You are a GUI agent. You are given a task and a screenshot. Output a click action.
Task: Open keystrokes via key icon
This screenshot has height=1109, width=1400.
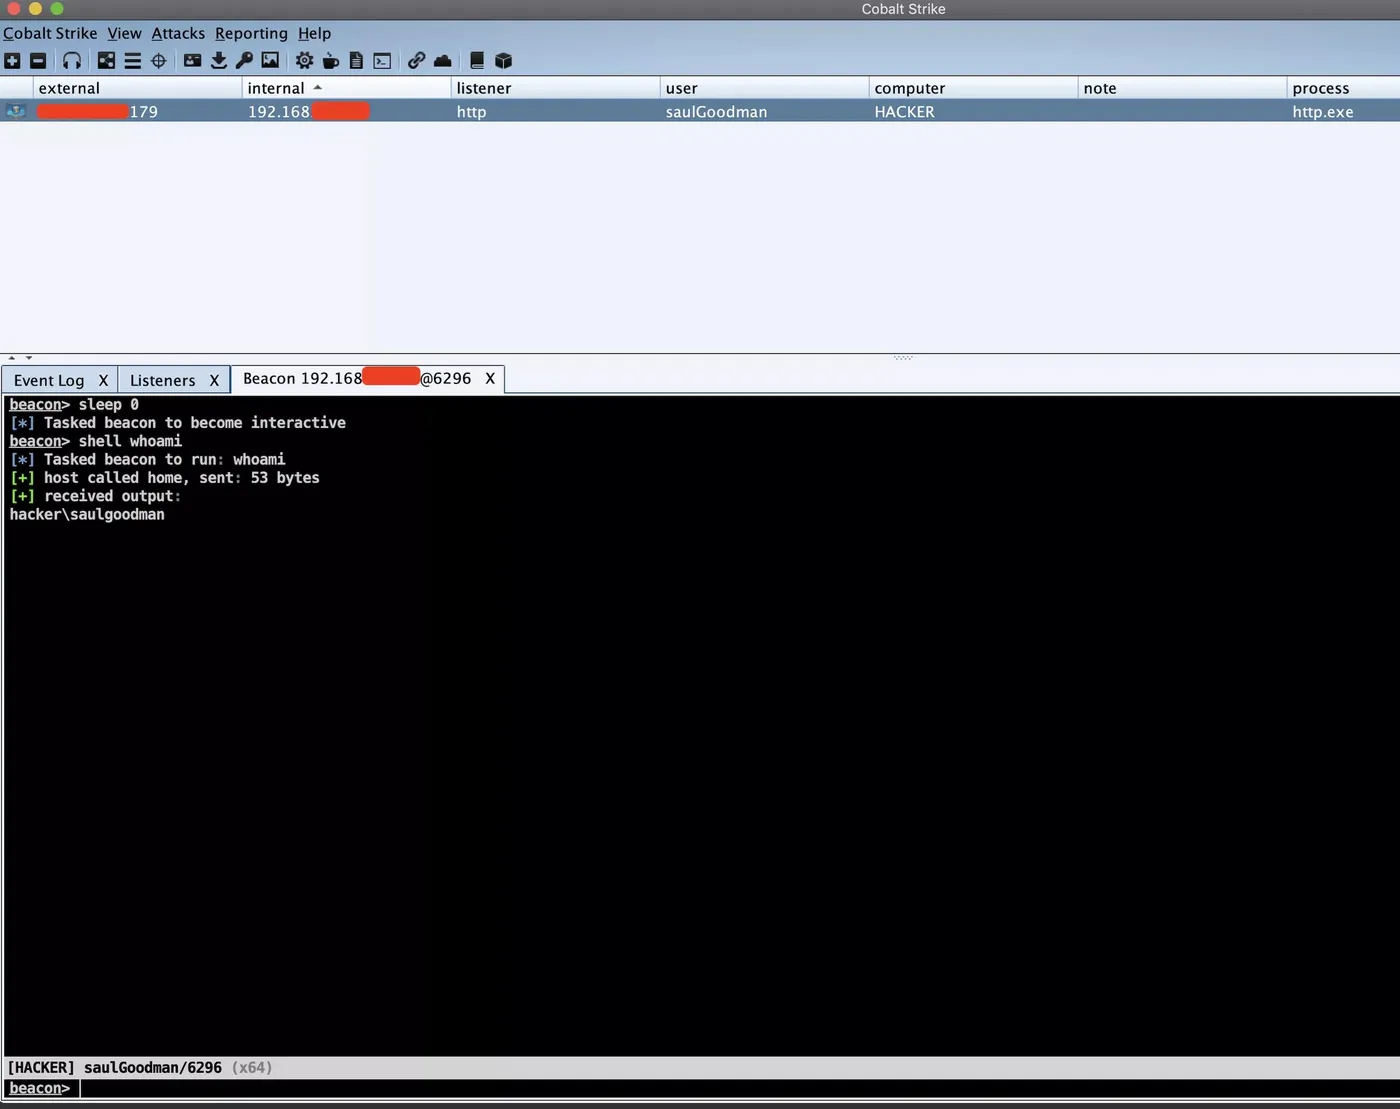point(244,61)
